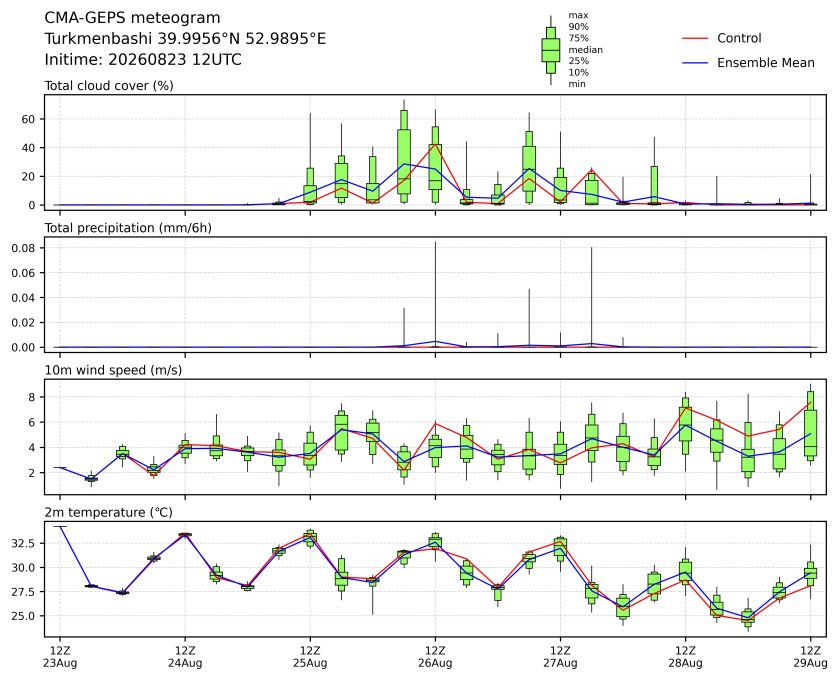Screen dimensions: 839x680
Task: Click the green box-plot legend symbol
Action: [551, 50]
